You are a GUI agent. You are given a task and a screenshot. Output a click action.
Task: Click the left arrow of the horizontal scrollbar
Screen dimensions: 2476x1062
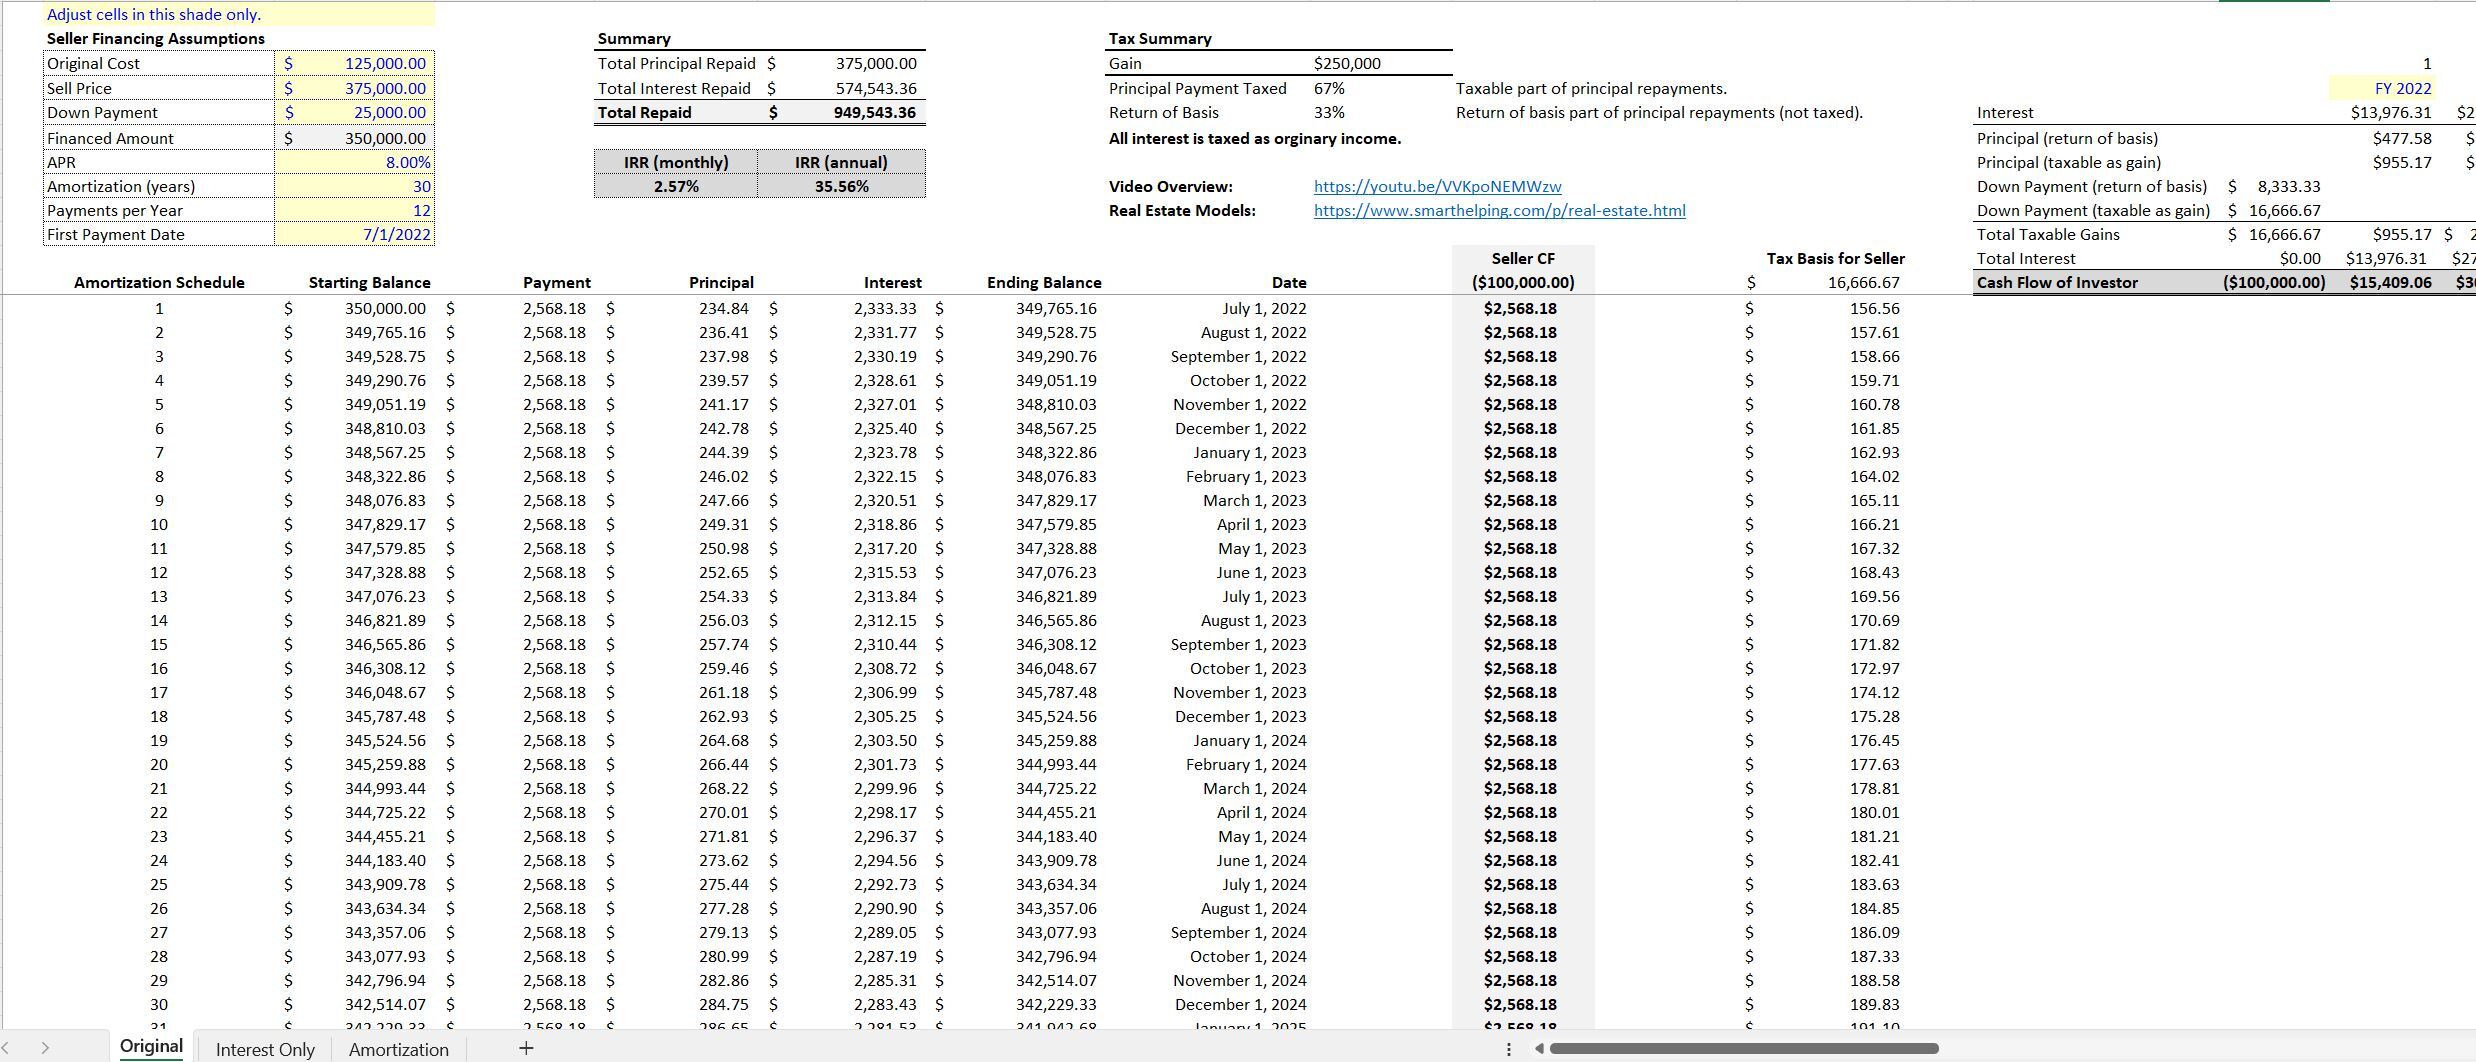click(1539, 1048)
